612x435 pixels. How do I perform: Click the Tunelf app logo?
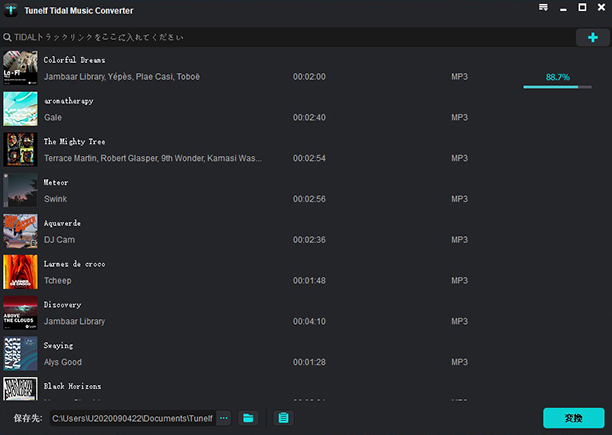11,10
